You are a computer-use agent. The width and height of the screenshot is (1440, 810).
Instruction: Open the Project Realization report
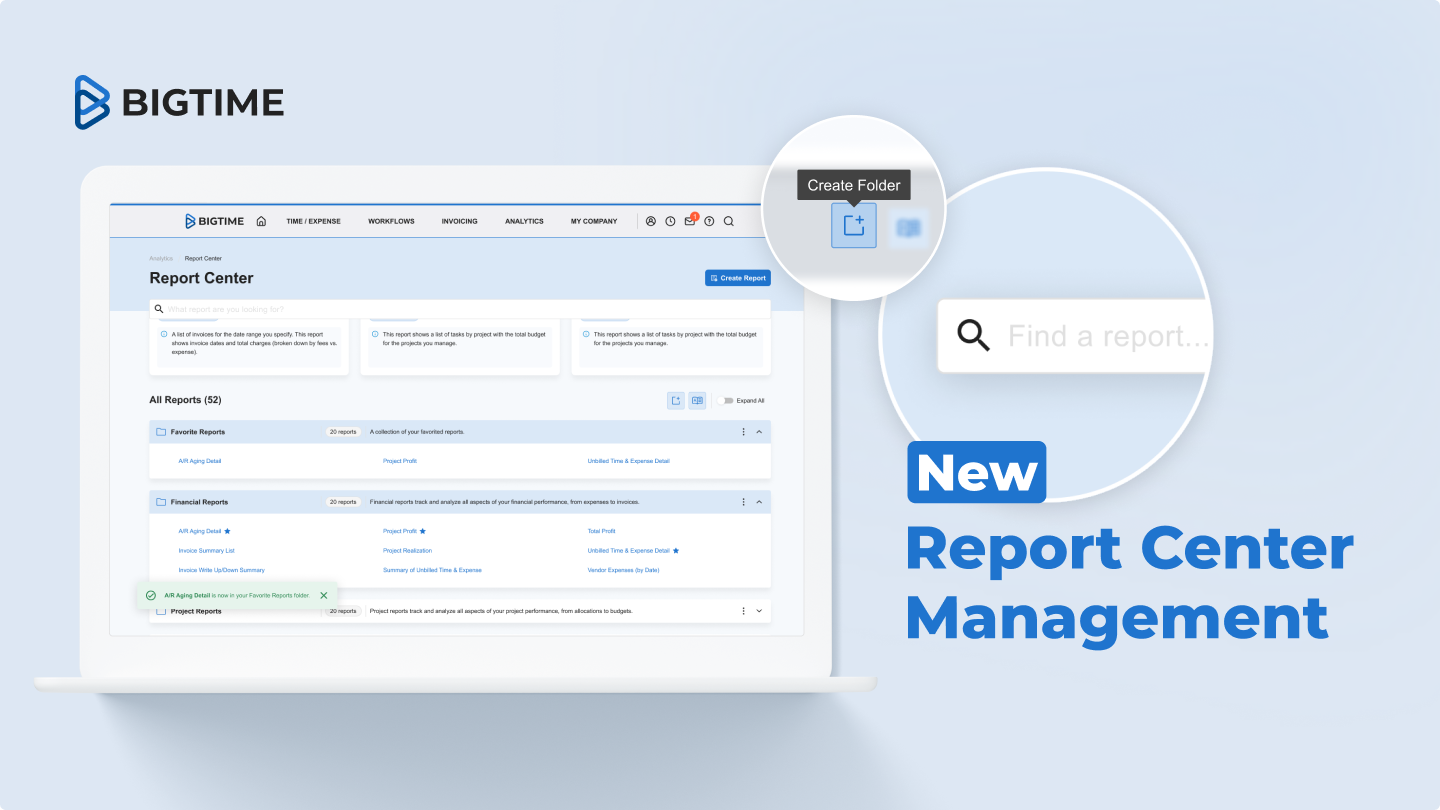408,551
